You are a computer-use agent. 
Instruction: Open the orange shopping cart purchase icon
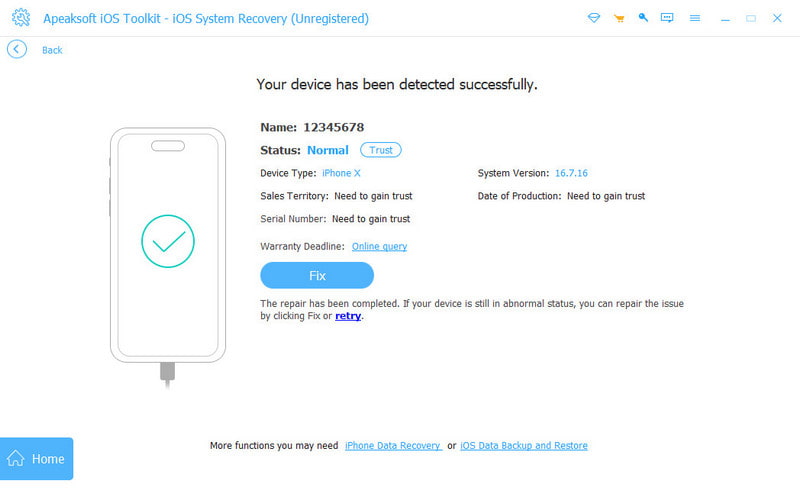(x=619, y=18)
